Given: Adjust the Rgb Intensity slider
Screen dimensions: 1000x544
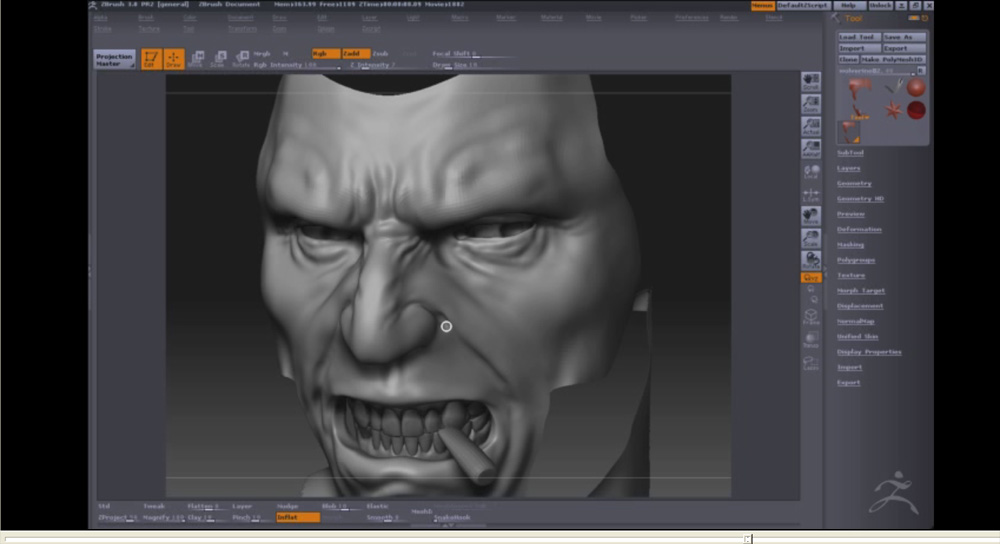Looking at the screenshot, I should coord(296,65).
